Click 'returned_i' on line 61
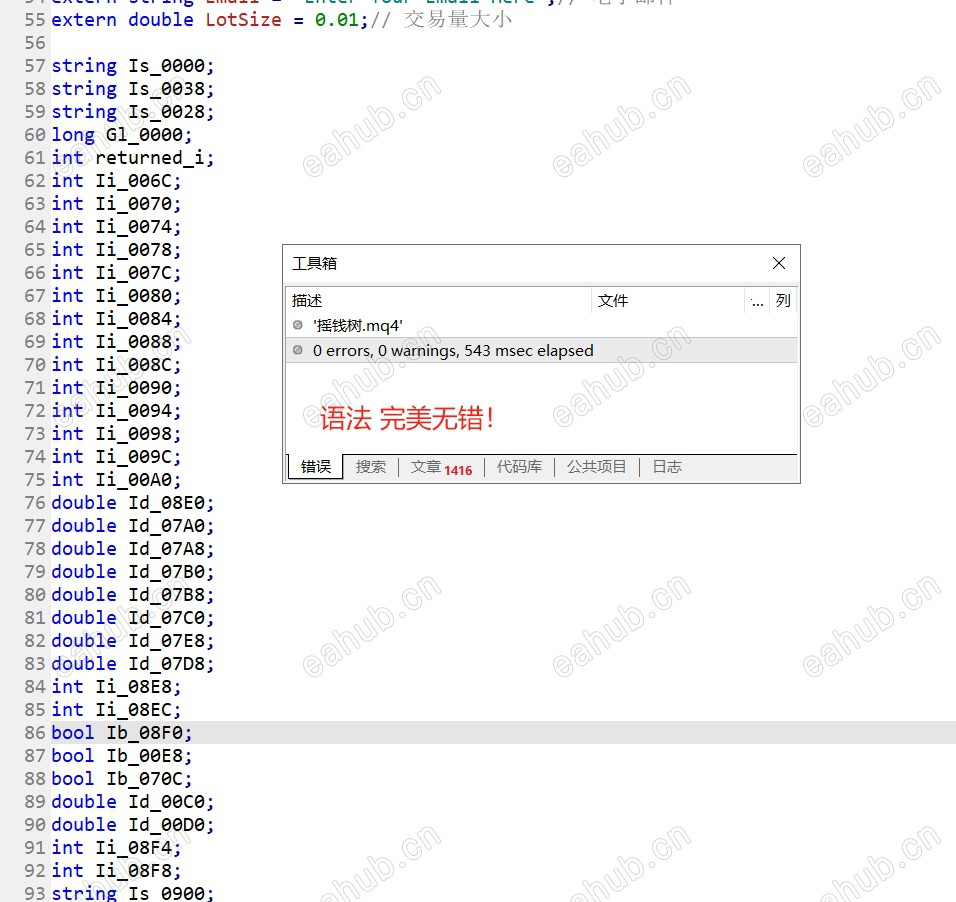This screenshot has height=902, width=956. (150, 158)
